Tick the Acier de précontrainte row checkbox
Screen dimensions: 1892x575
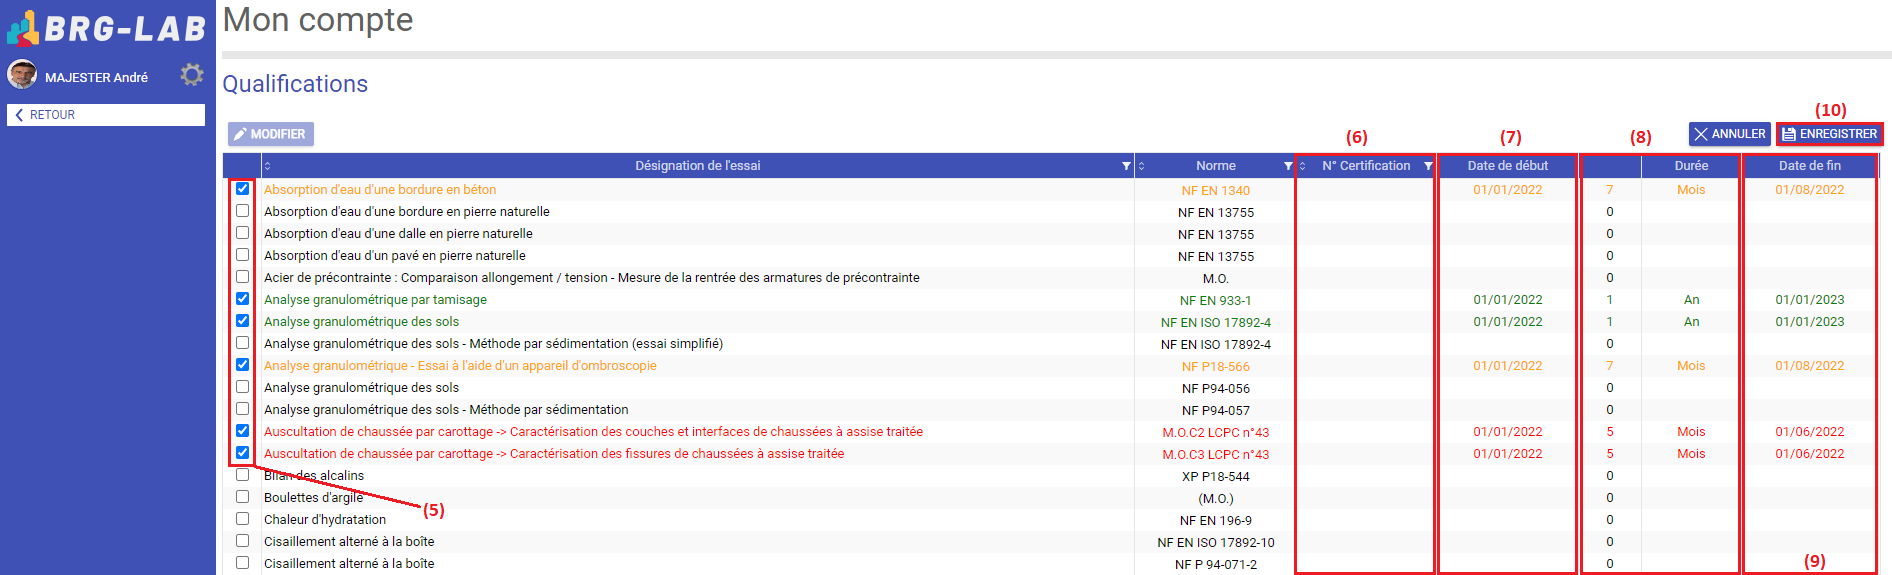pyautogui.click(x=242, y=277)
